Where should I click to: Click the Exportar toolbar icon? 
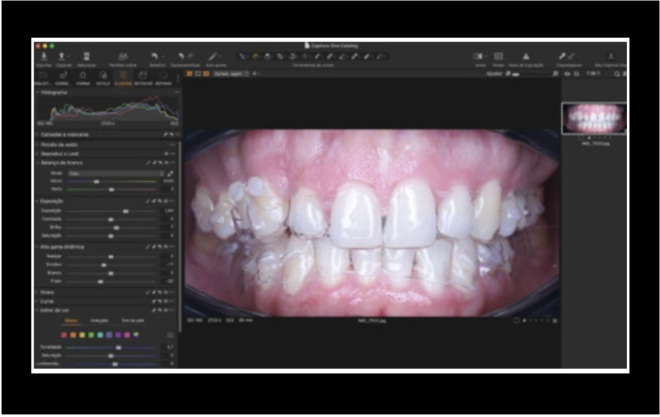click(x=61, y=56)
